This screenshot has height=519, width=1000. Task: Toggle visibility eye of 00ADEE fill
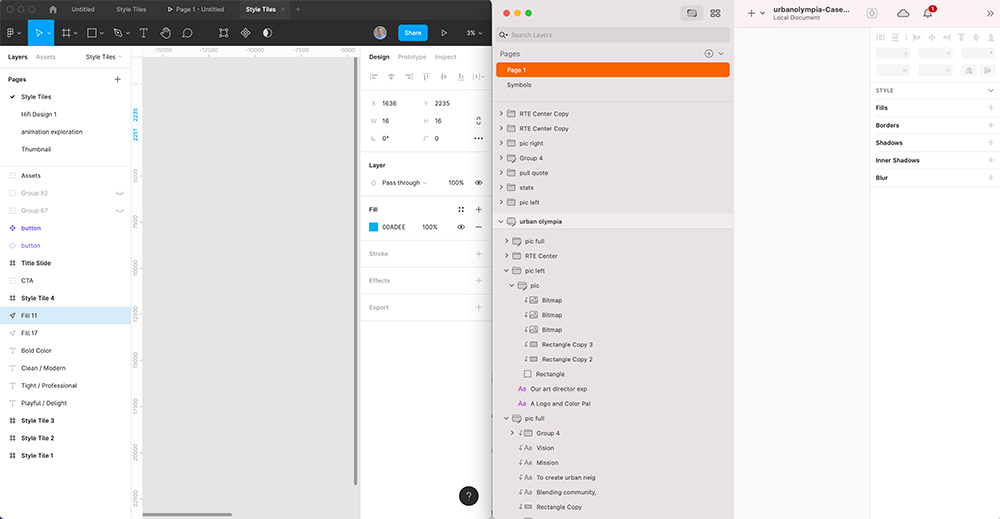461,227
